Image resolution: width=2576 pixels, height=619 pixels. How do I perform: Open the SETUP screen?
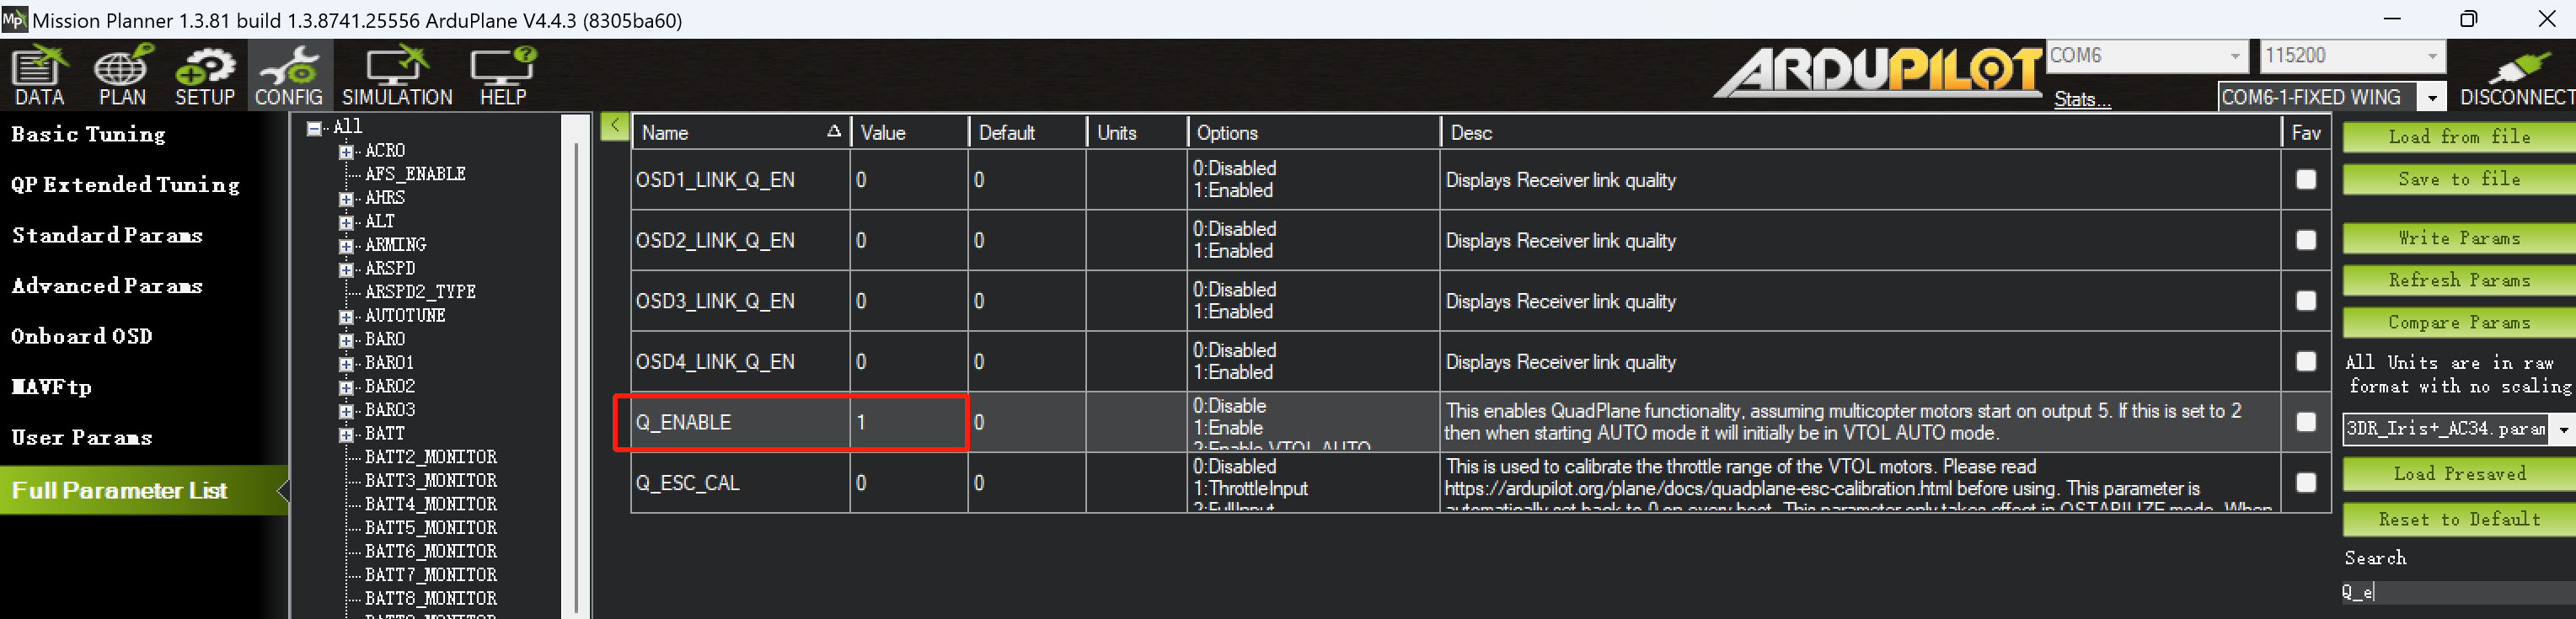(205, 76)
